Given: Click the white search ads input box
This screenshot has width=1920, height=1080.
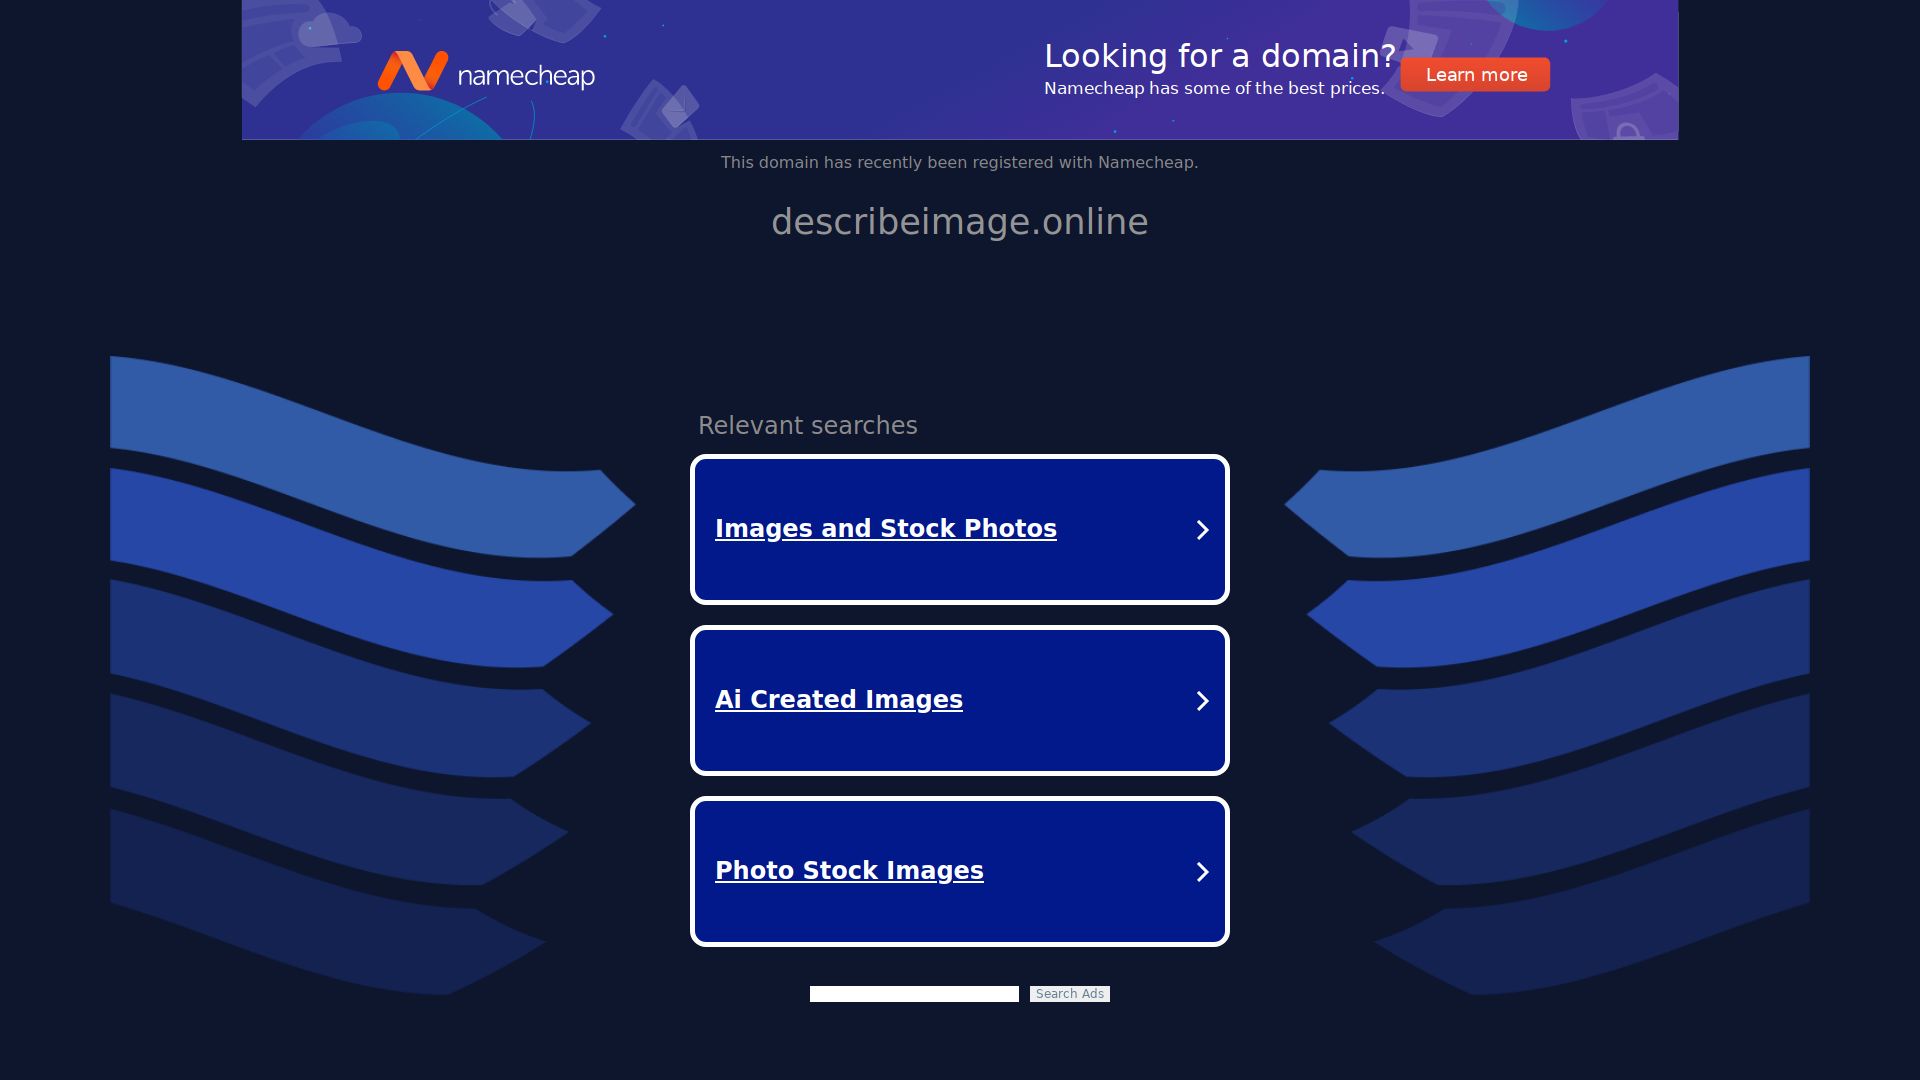Looking at the screenshot, I should coord(913,993).
